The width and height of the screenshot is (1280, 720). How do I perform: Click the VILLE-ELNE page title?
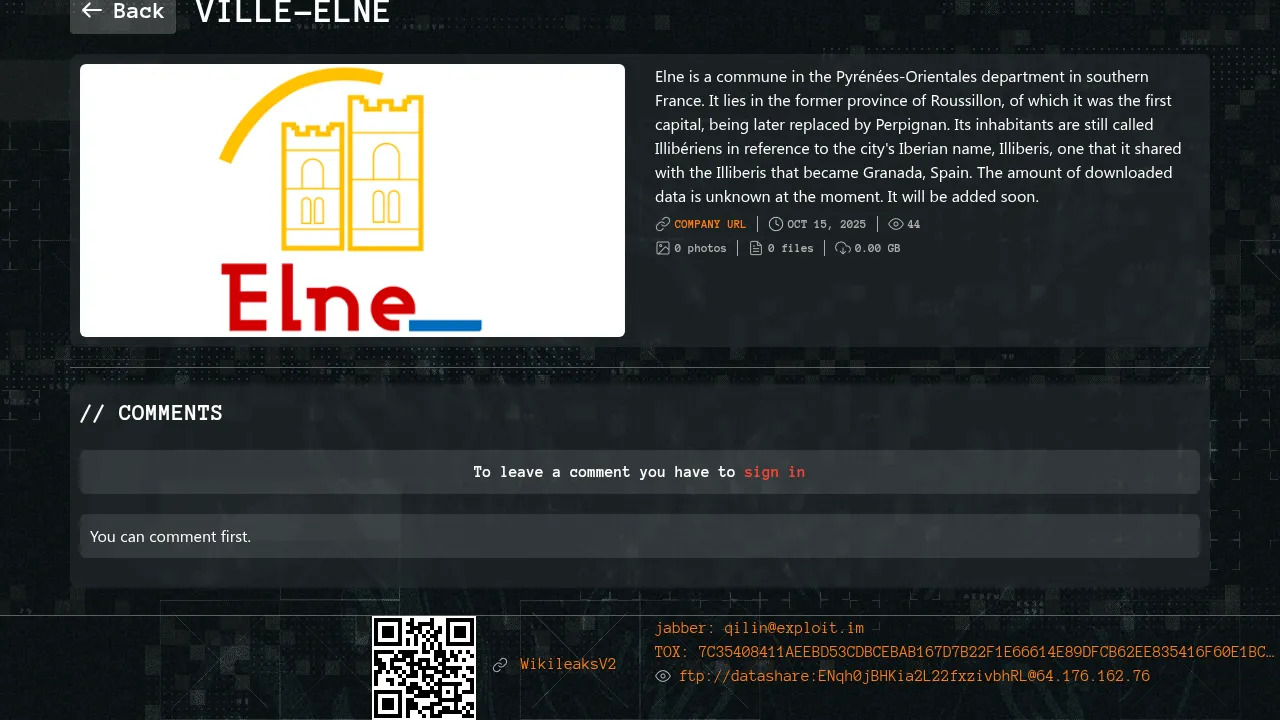292,13
